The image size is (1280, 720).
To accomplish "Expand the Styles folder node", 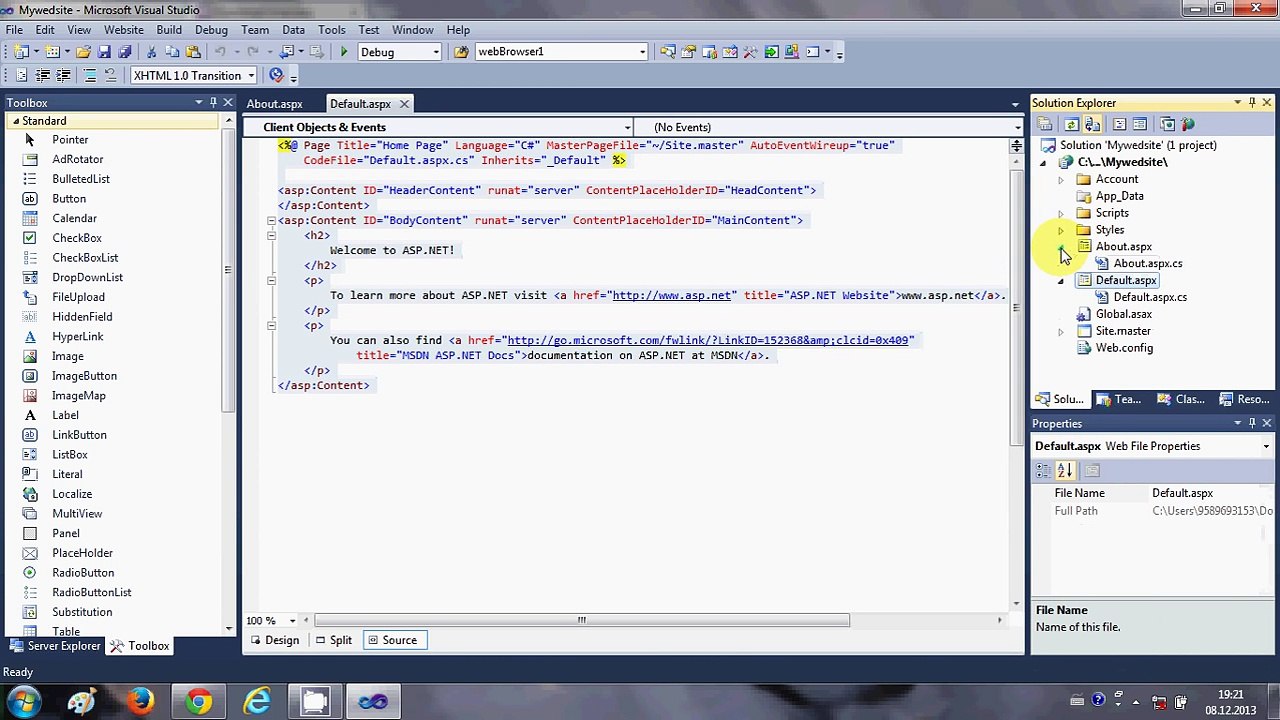I will click(1061, 230).
